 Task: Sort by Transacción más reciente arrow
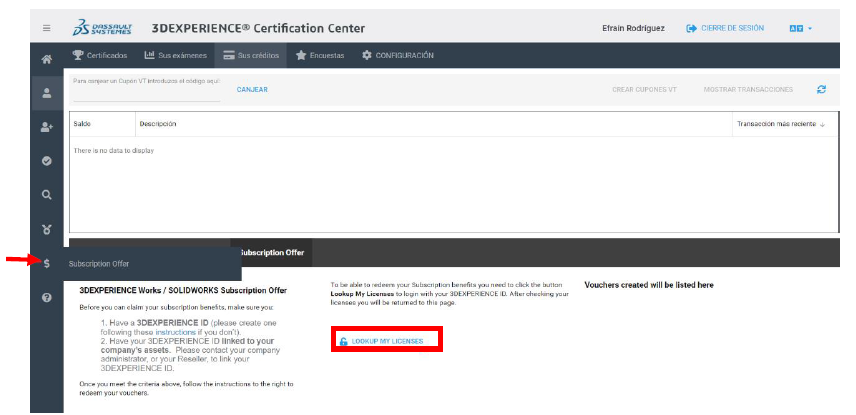pos(823,124)
